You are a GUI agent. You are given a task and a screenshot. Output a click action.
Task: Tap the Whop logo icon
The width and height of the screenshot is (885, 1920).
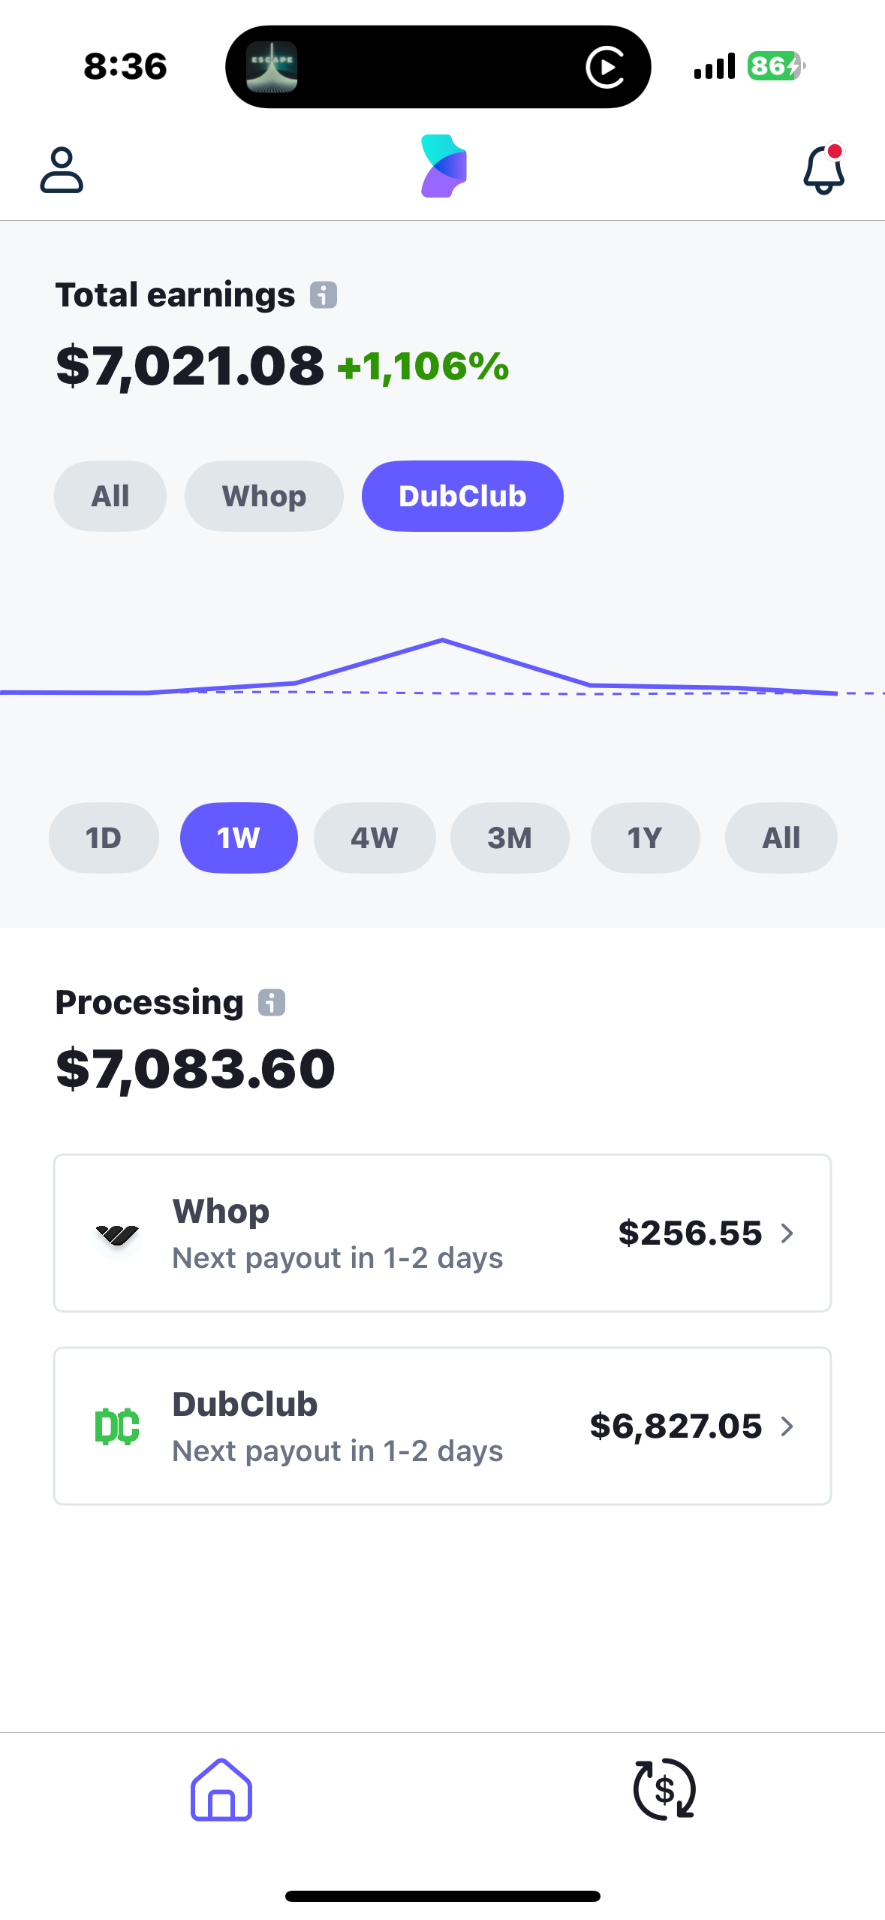(117, 1235)
